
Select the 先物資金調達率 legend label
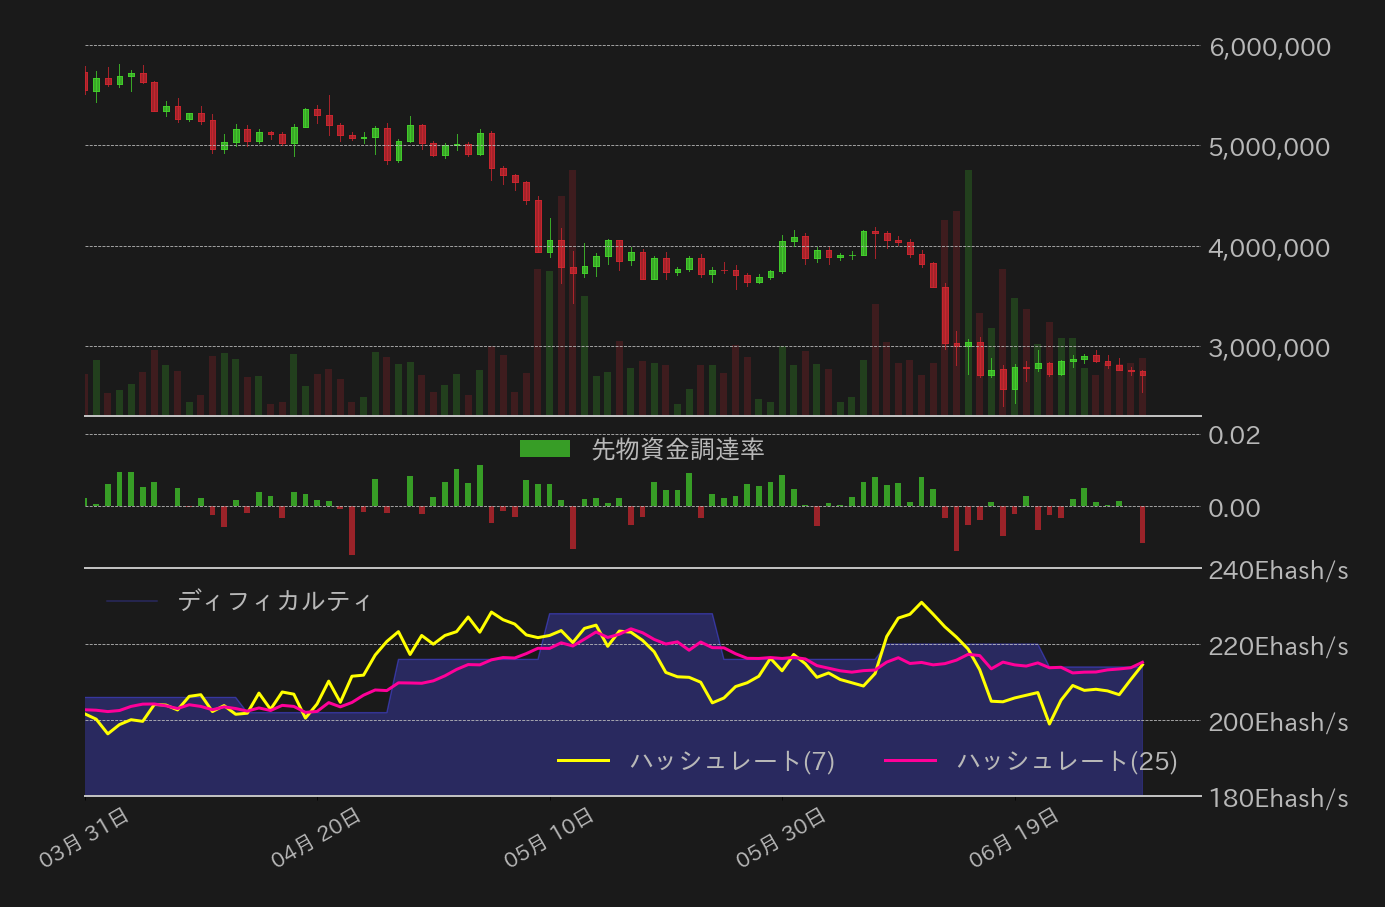[678, 449]
